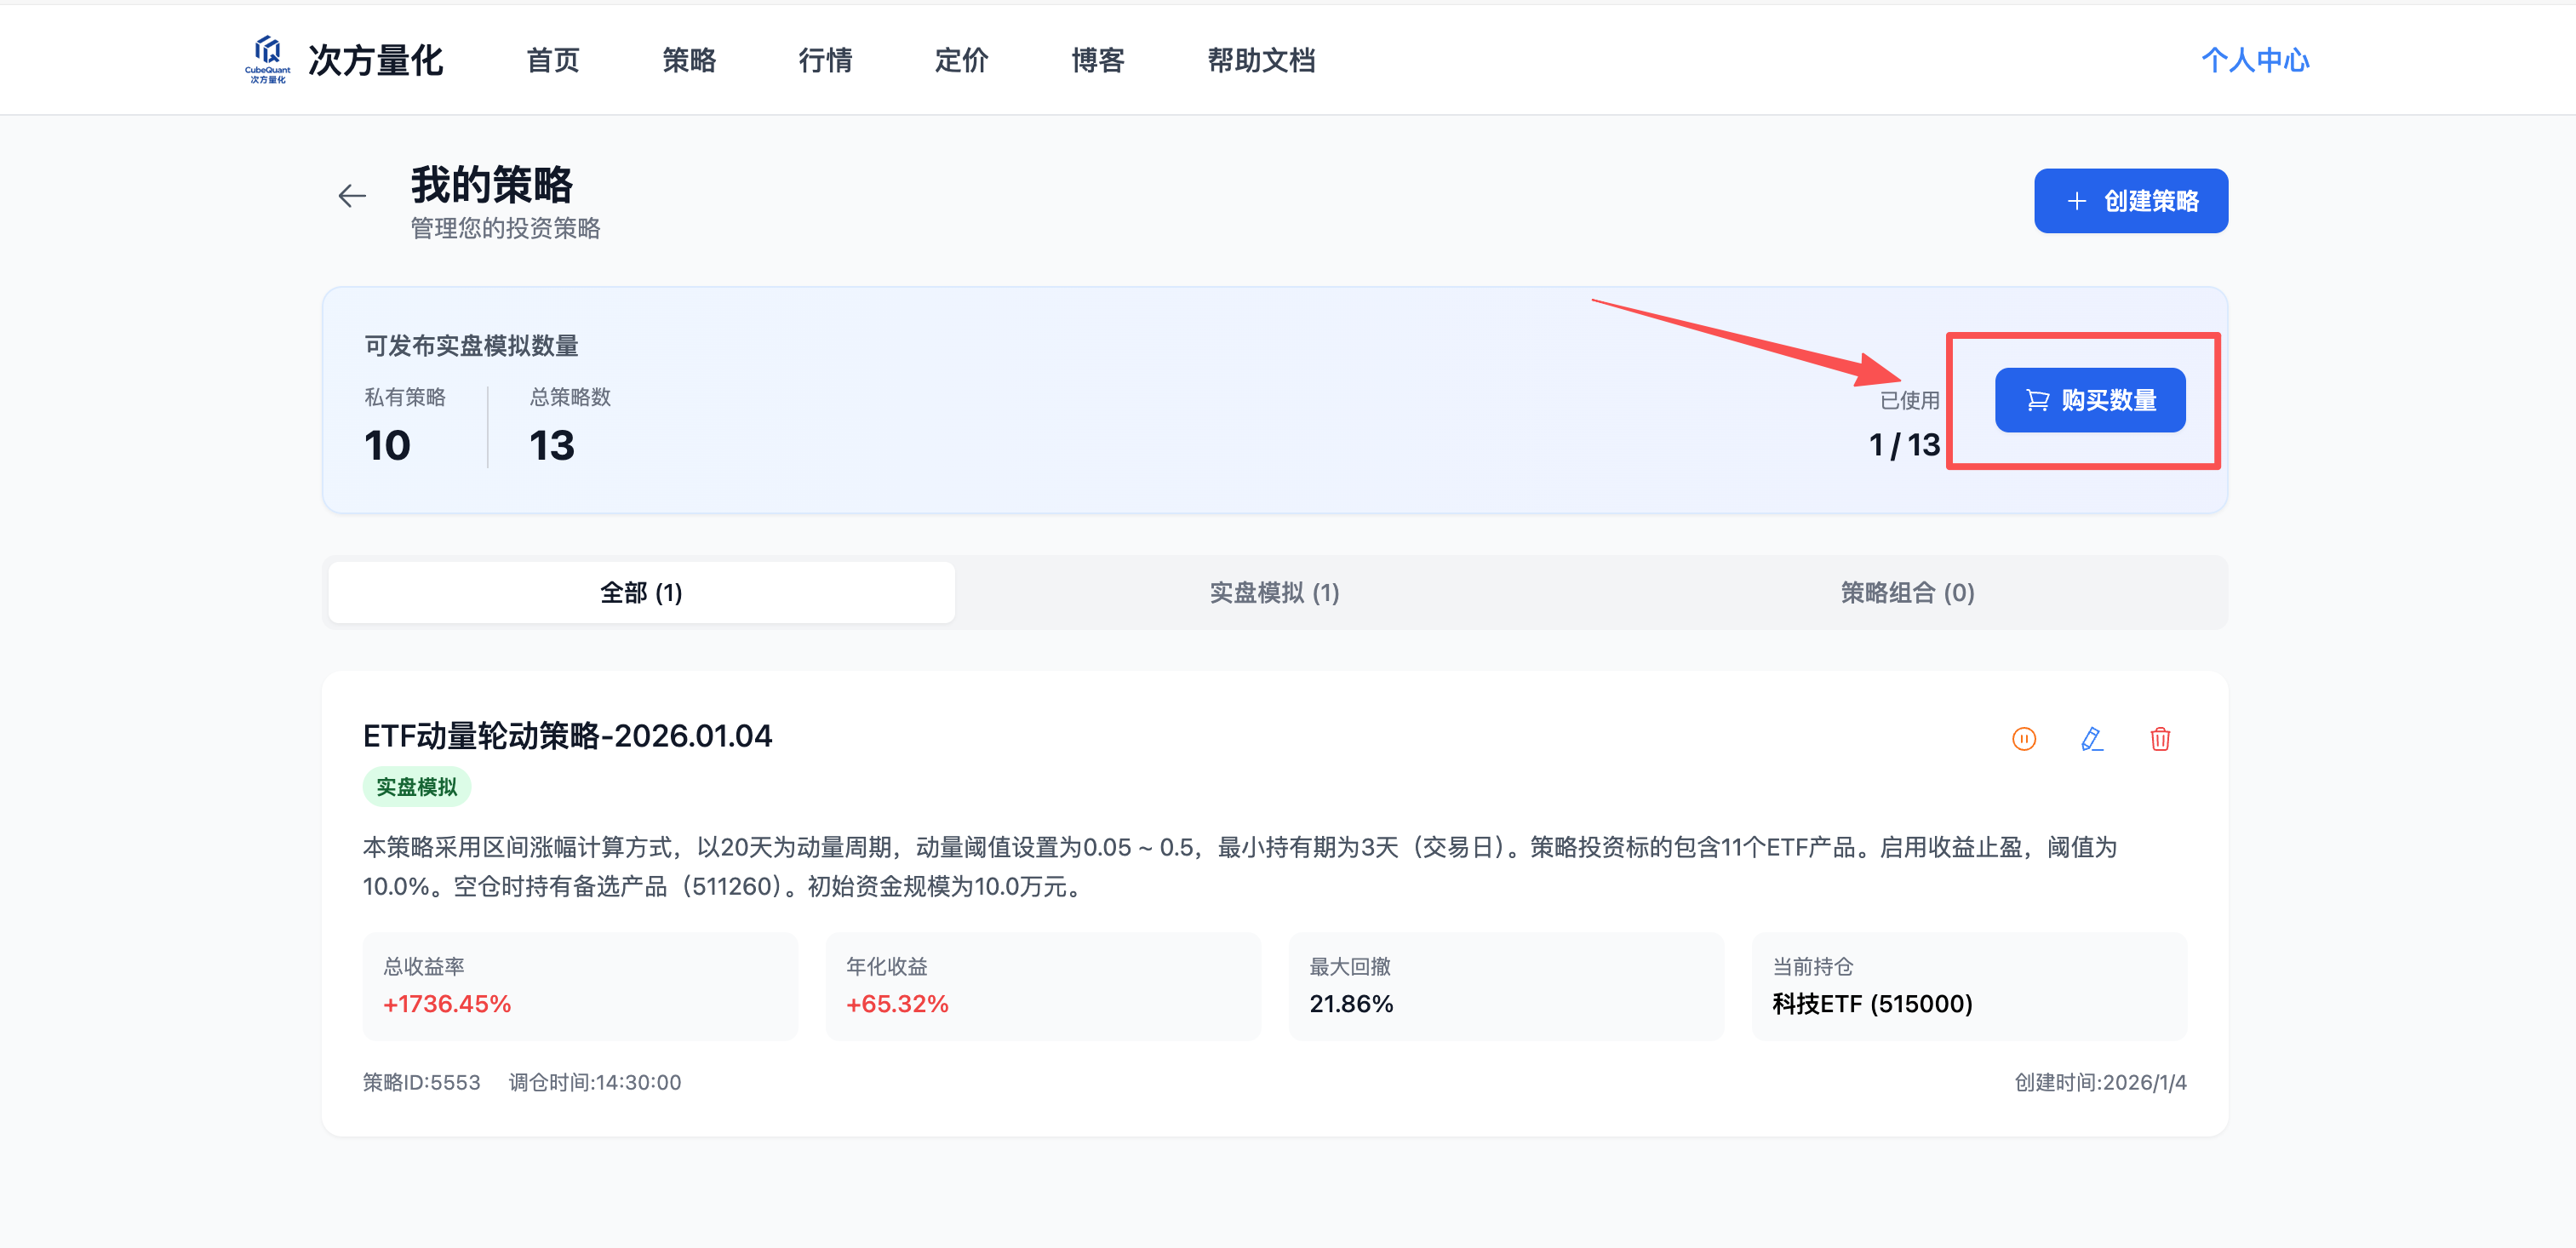Switch to the 实盘模拟 tab

pyautogui.click(x=1273, y=592)
